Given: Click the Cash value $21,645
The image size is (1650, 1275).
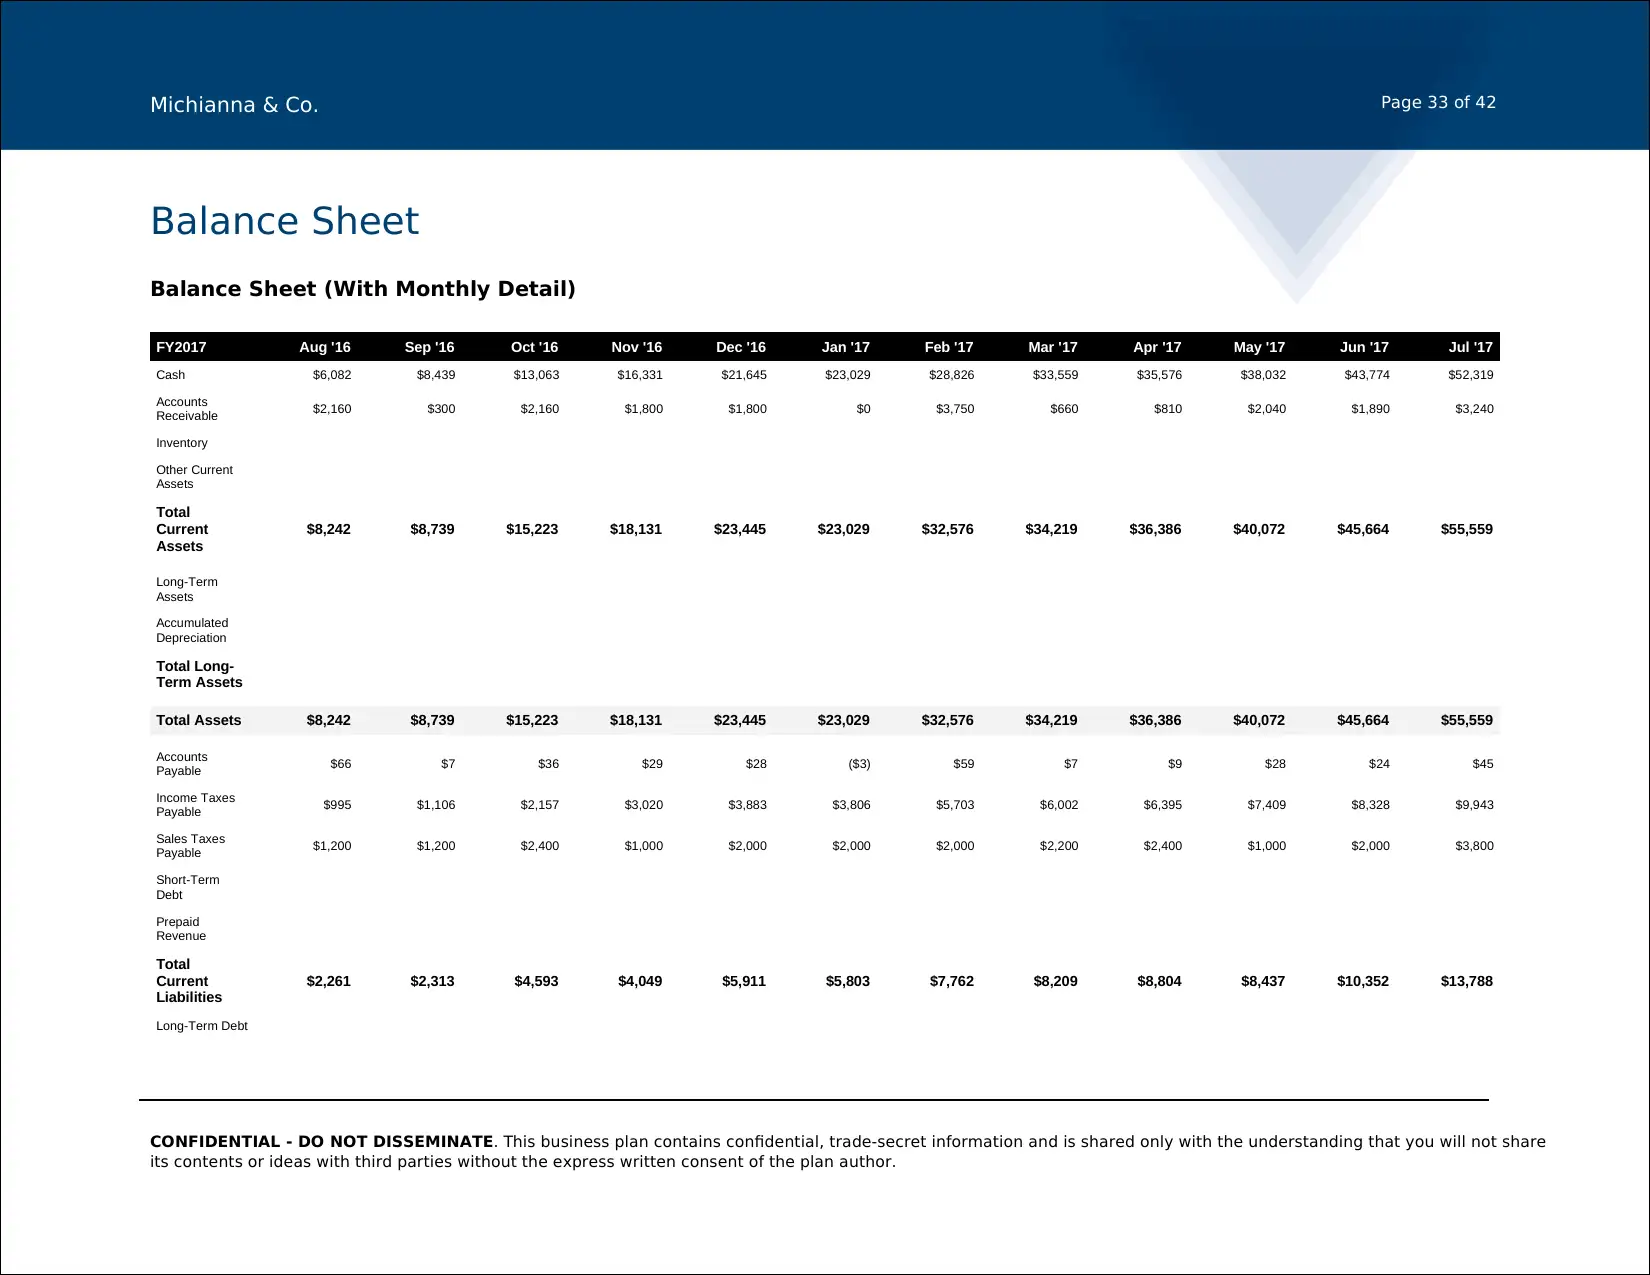Looking at the screenshot, I should (x=744, y=375).
